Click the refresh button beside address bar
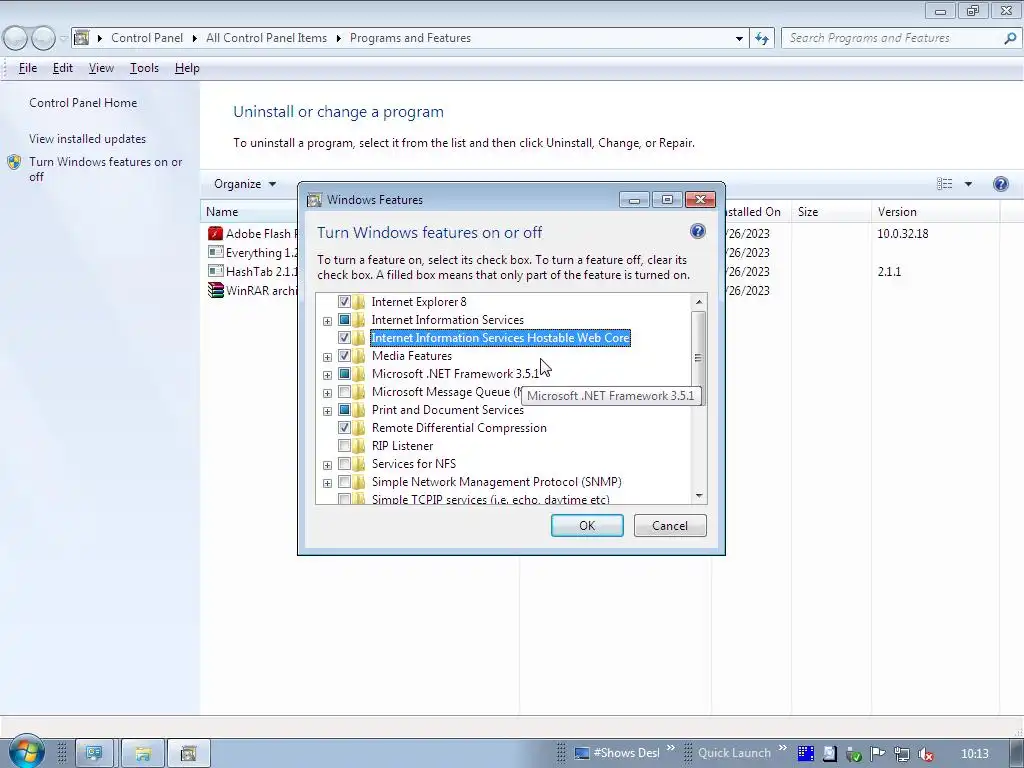The width and height of the screenshot is (1024, 768). tap(761, 39)
